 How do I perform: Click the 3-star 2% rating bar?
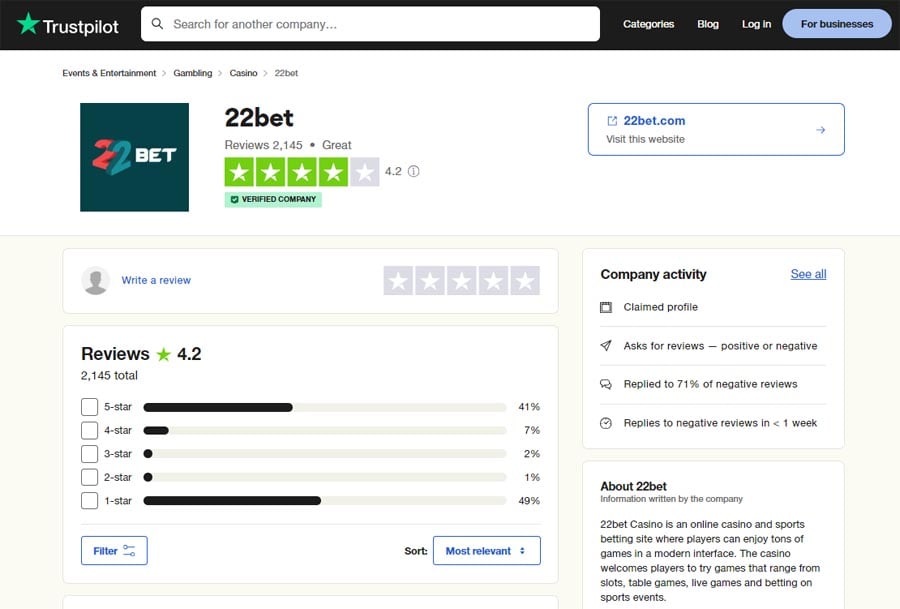(x=325, y=454)
